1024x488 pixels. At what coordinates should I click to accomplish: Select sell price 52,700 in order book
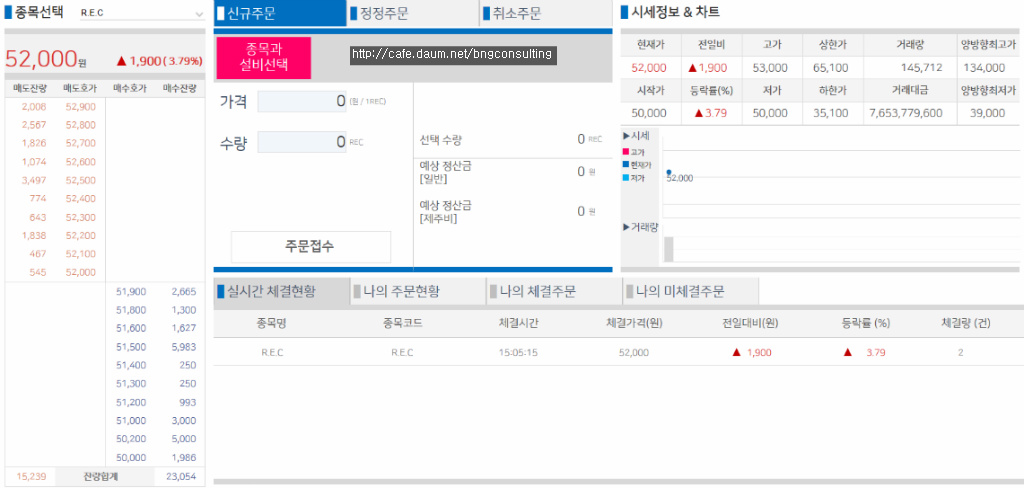[81, 143]
